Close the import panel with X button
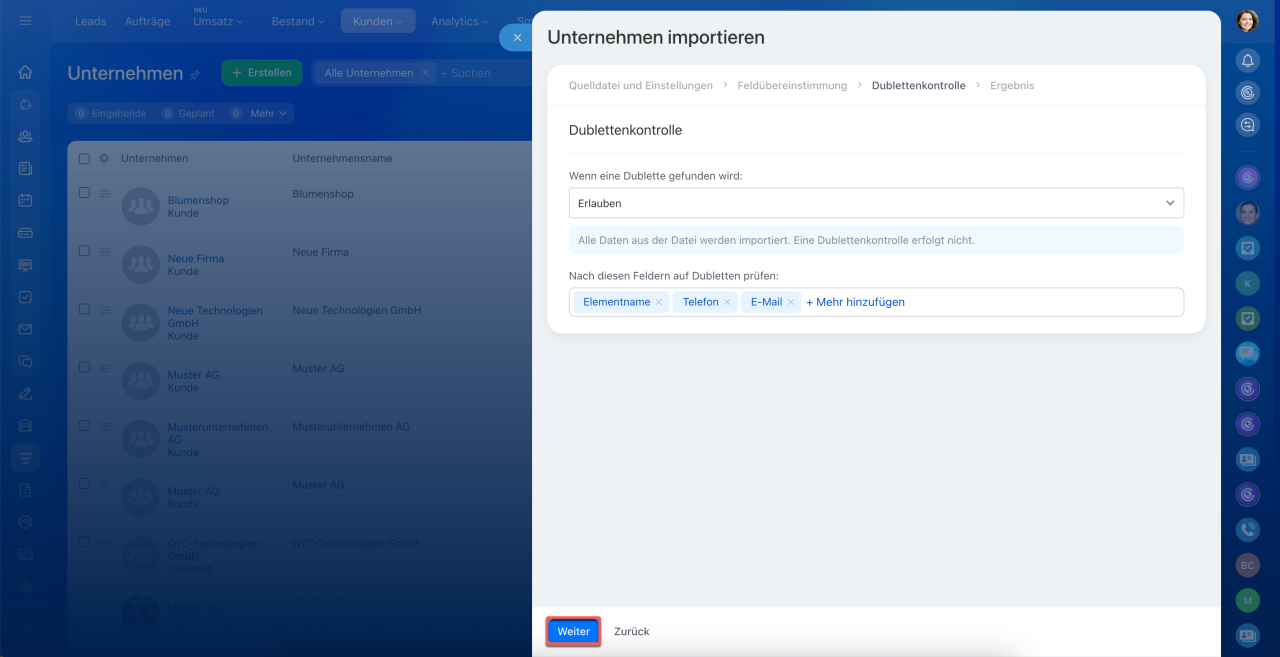This screenshot has height=657, width=1280. pos(517,37)
